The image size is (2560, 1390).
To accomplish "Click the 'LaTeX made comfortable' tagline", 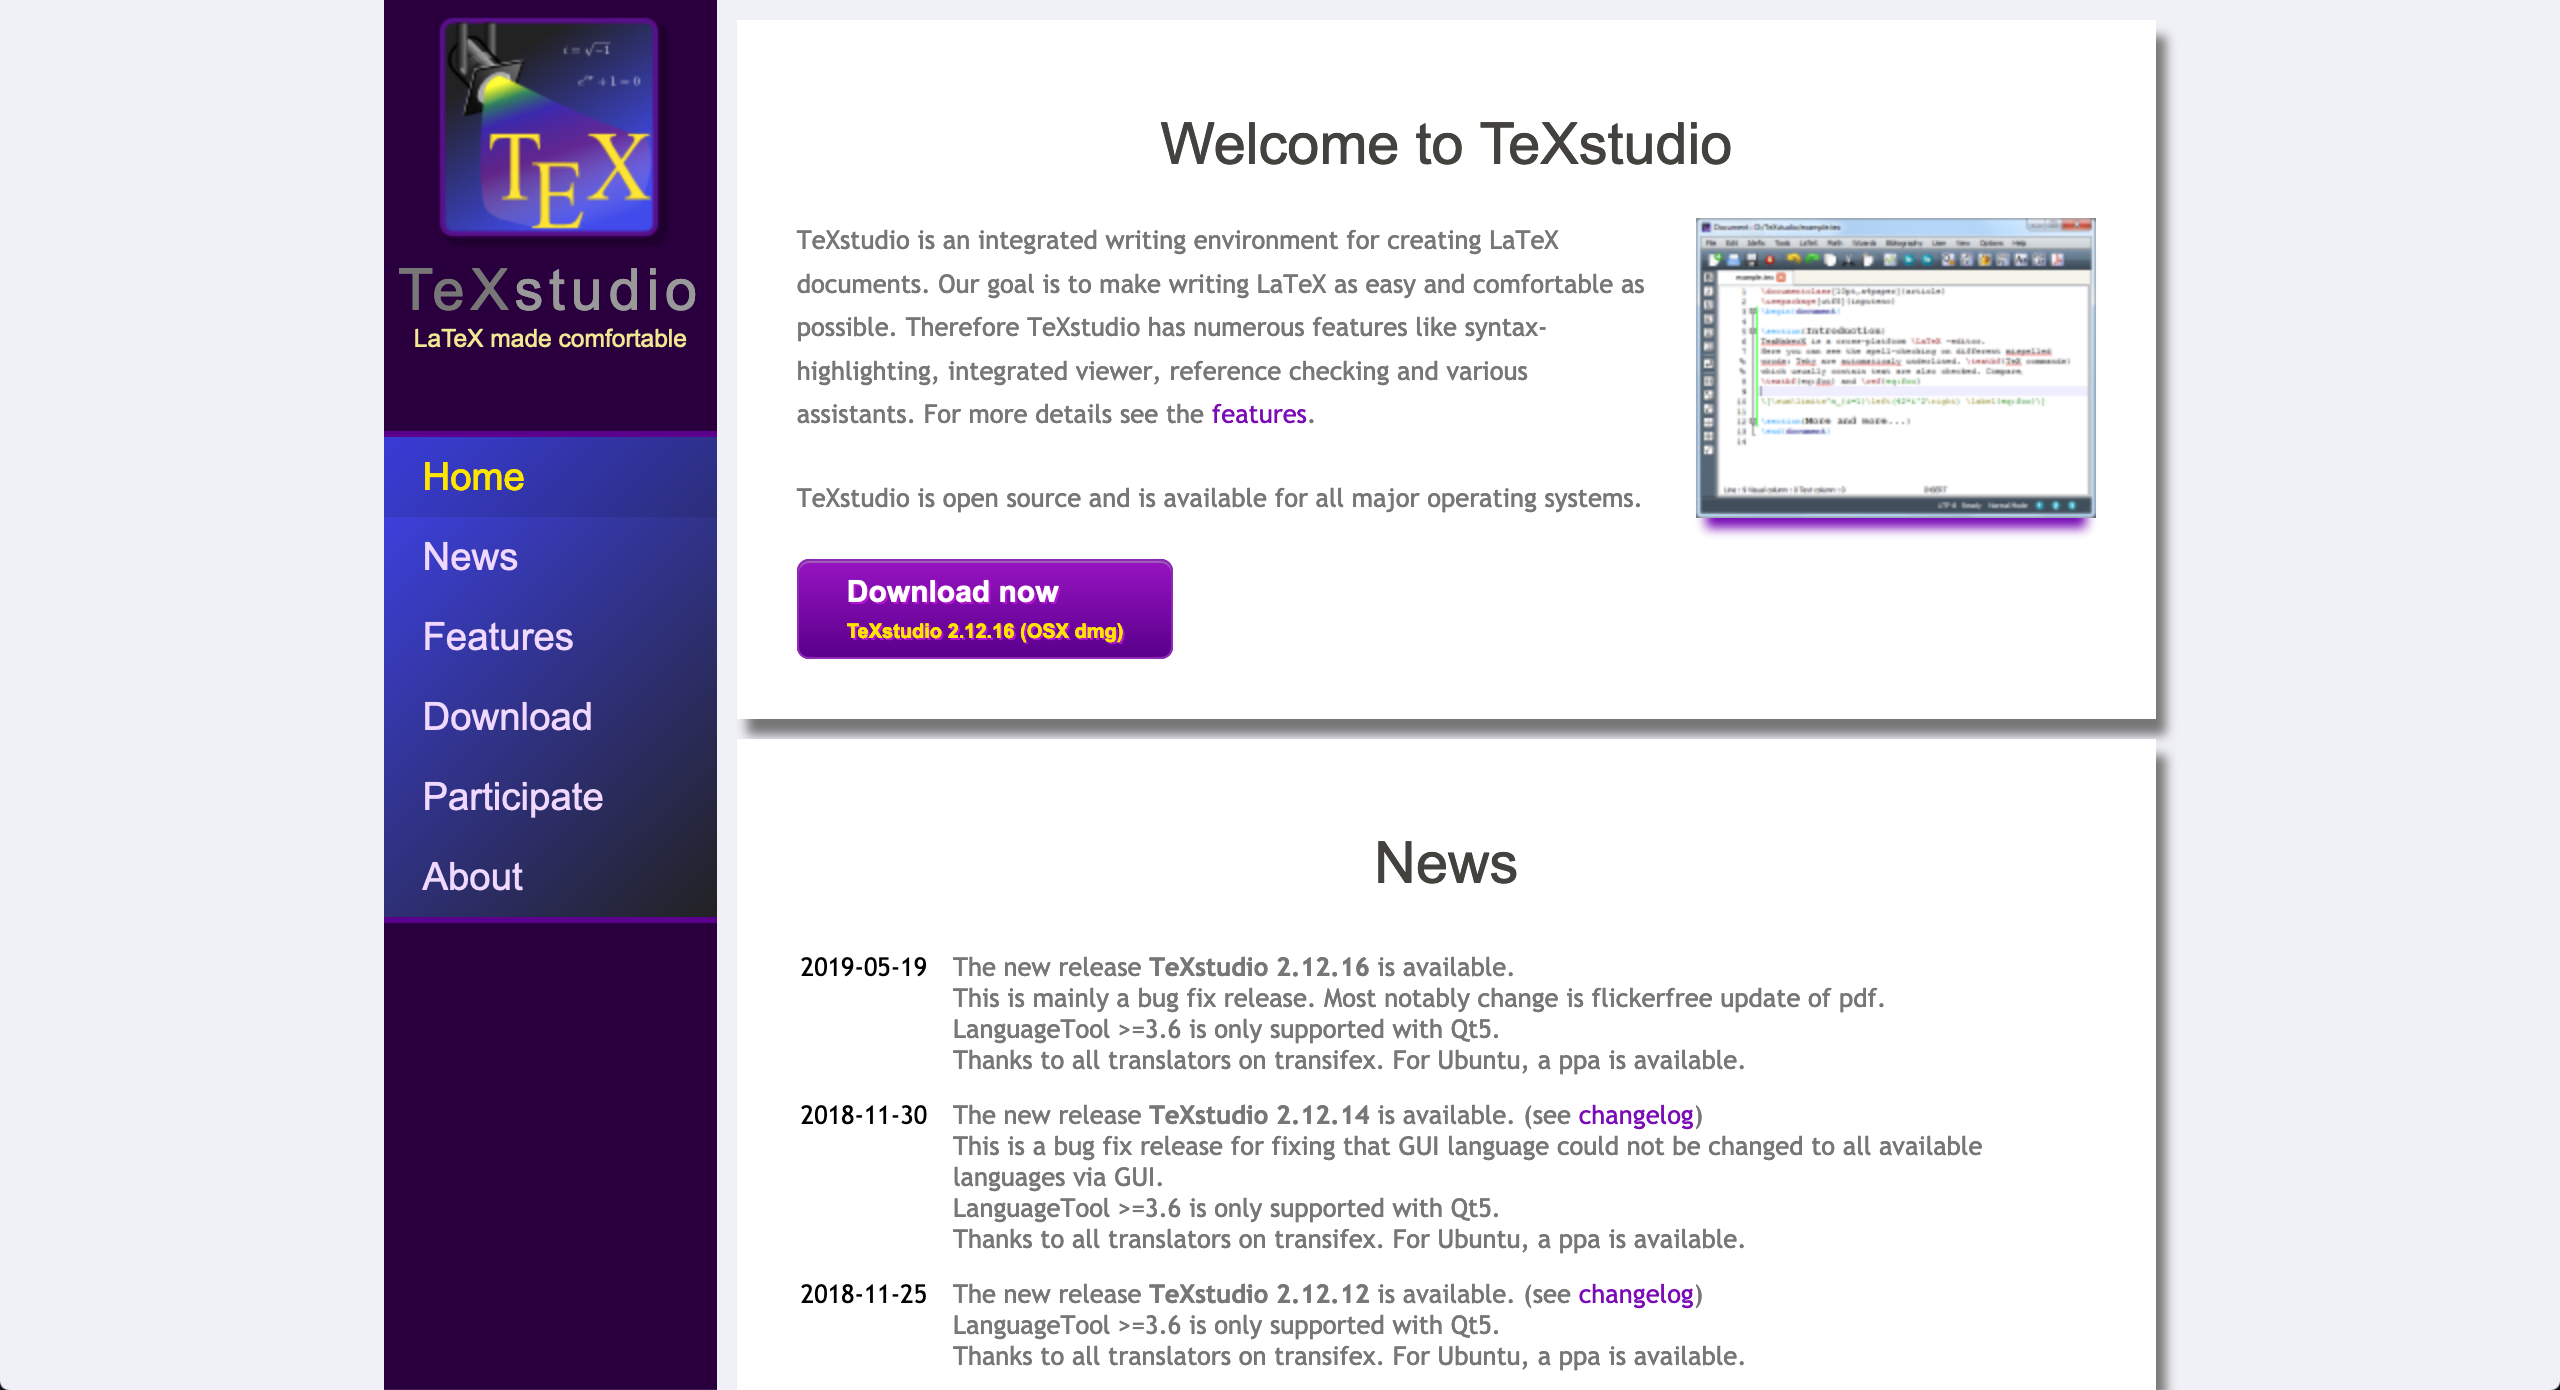I will pyautogui.click(x=549, y=339).
